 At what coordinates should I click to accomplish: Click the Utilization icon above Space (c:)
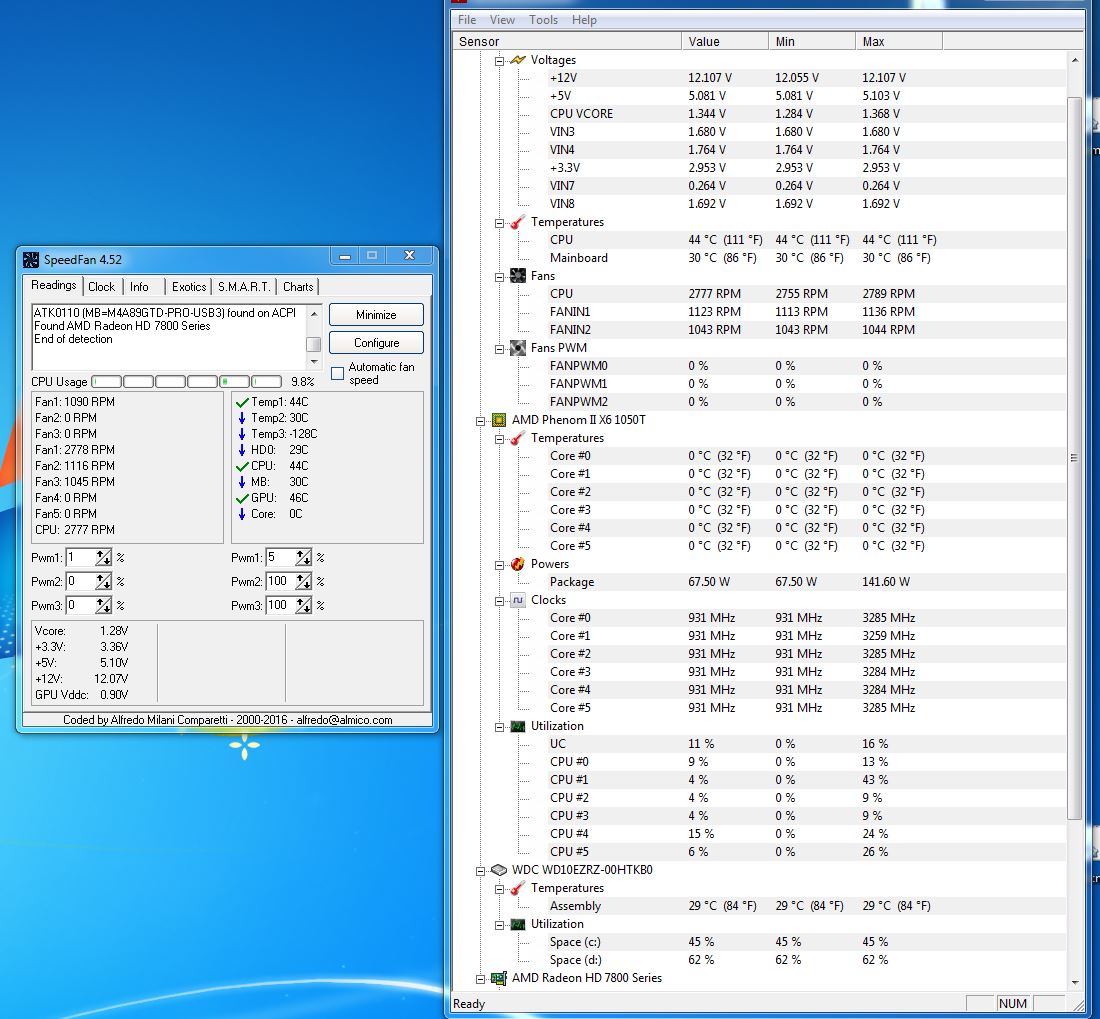(518, 924)
